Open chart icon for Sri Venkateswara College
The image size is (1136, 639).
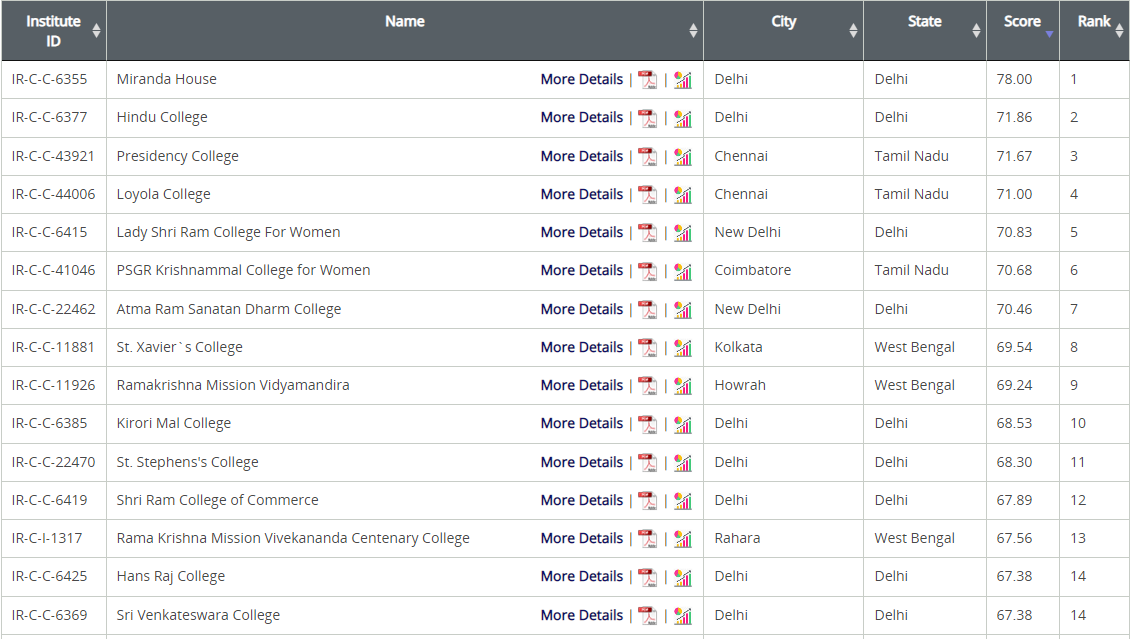coord(682,616)
